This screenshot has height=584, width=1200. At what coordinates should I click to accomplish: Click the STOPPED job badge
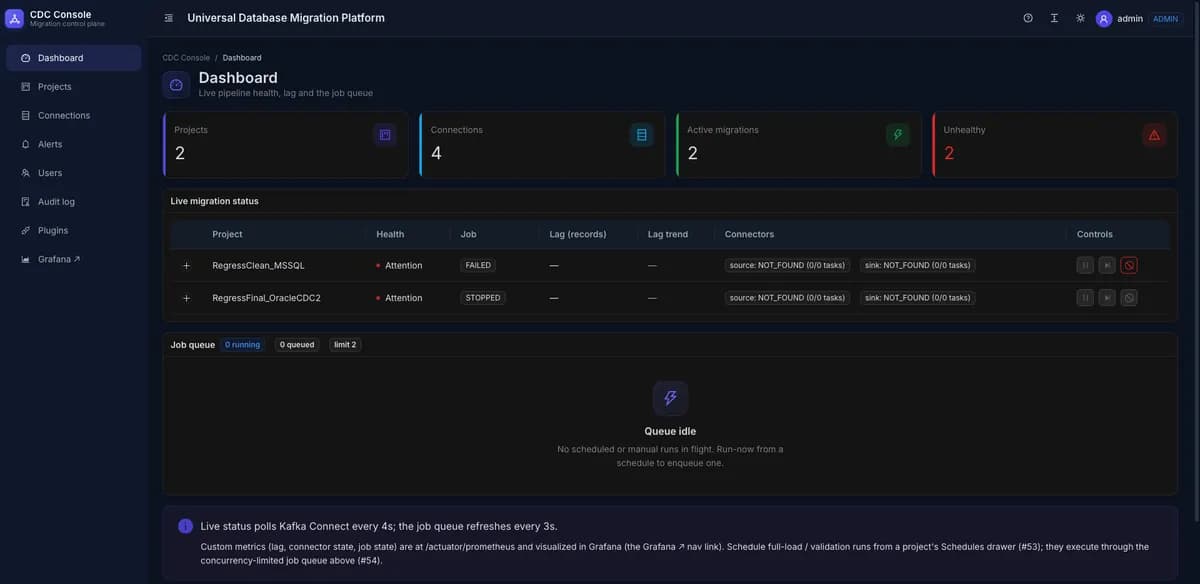[483, 298]
